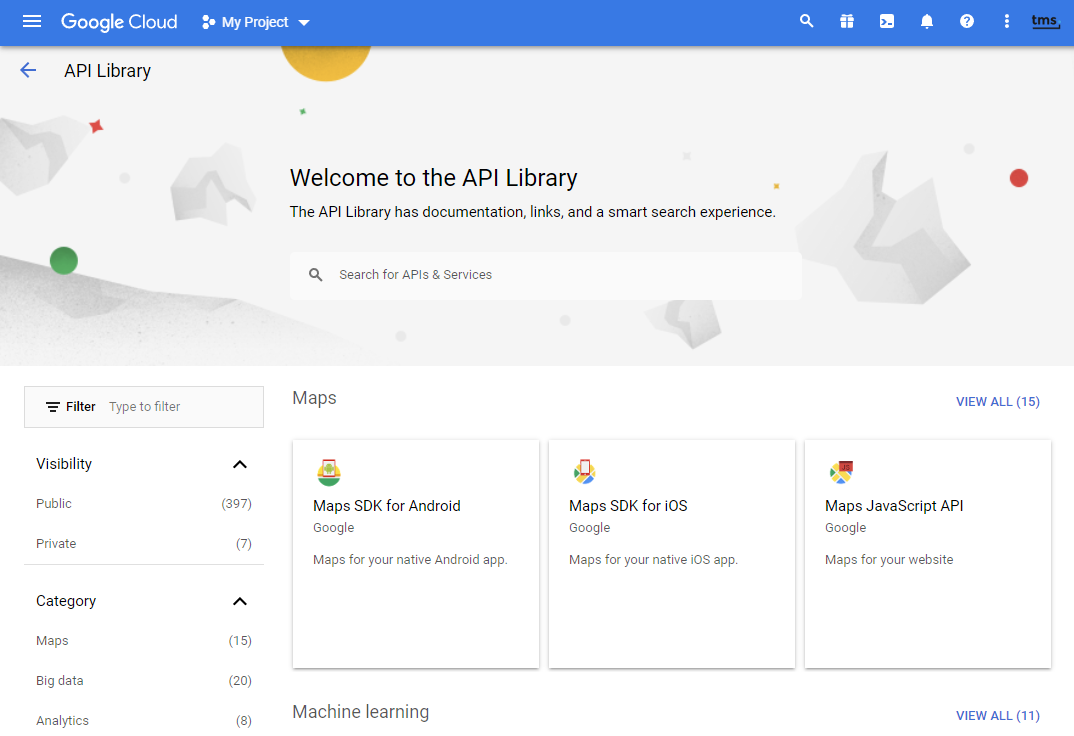This screenshot has width=1074, height=736.
Task: Open the My Project selector dropdown
Action: 256,22
